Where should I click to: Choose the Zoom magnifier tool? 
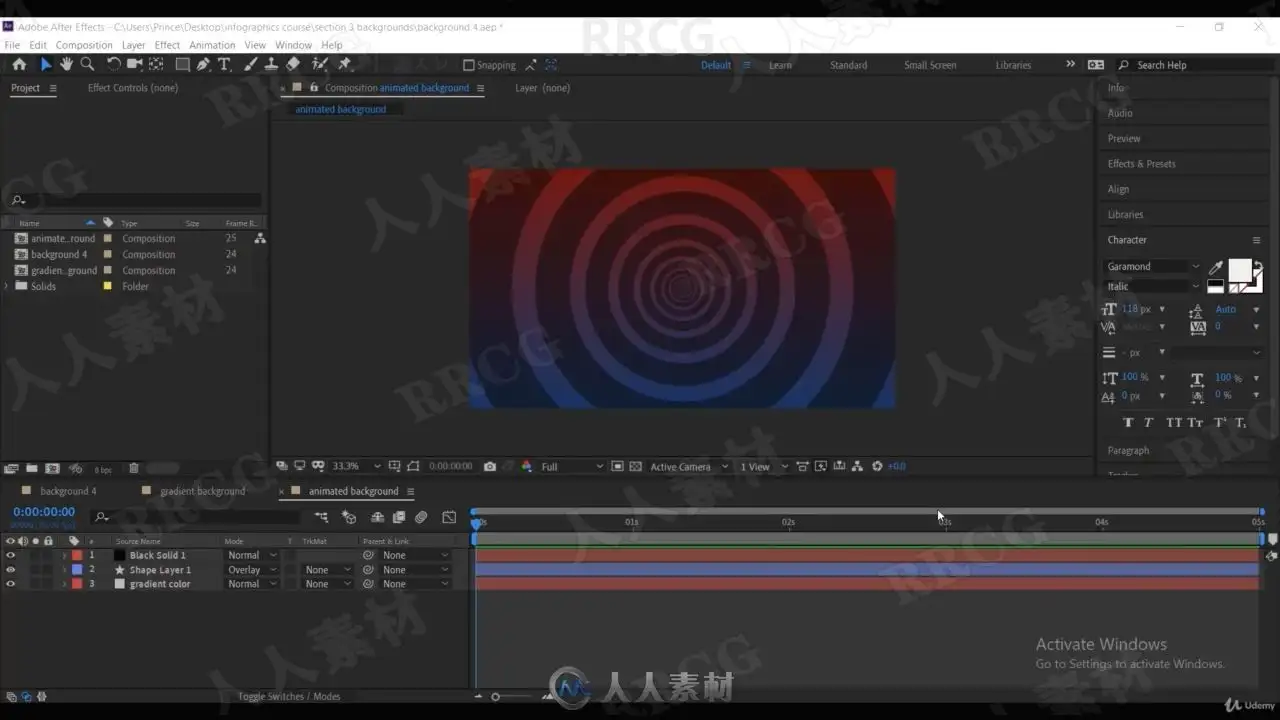coord(87,64)
